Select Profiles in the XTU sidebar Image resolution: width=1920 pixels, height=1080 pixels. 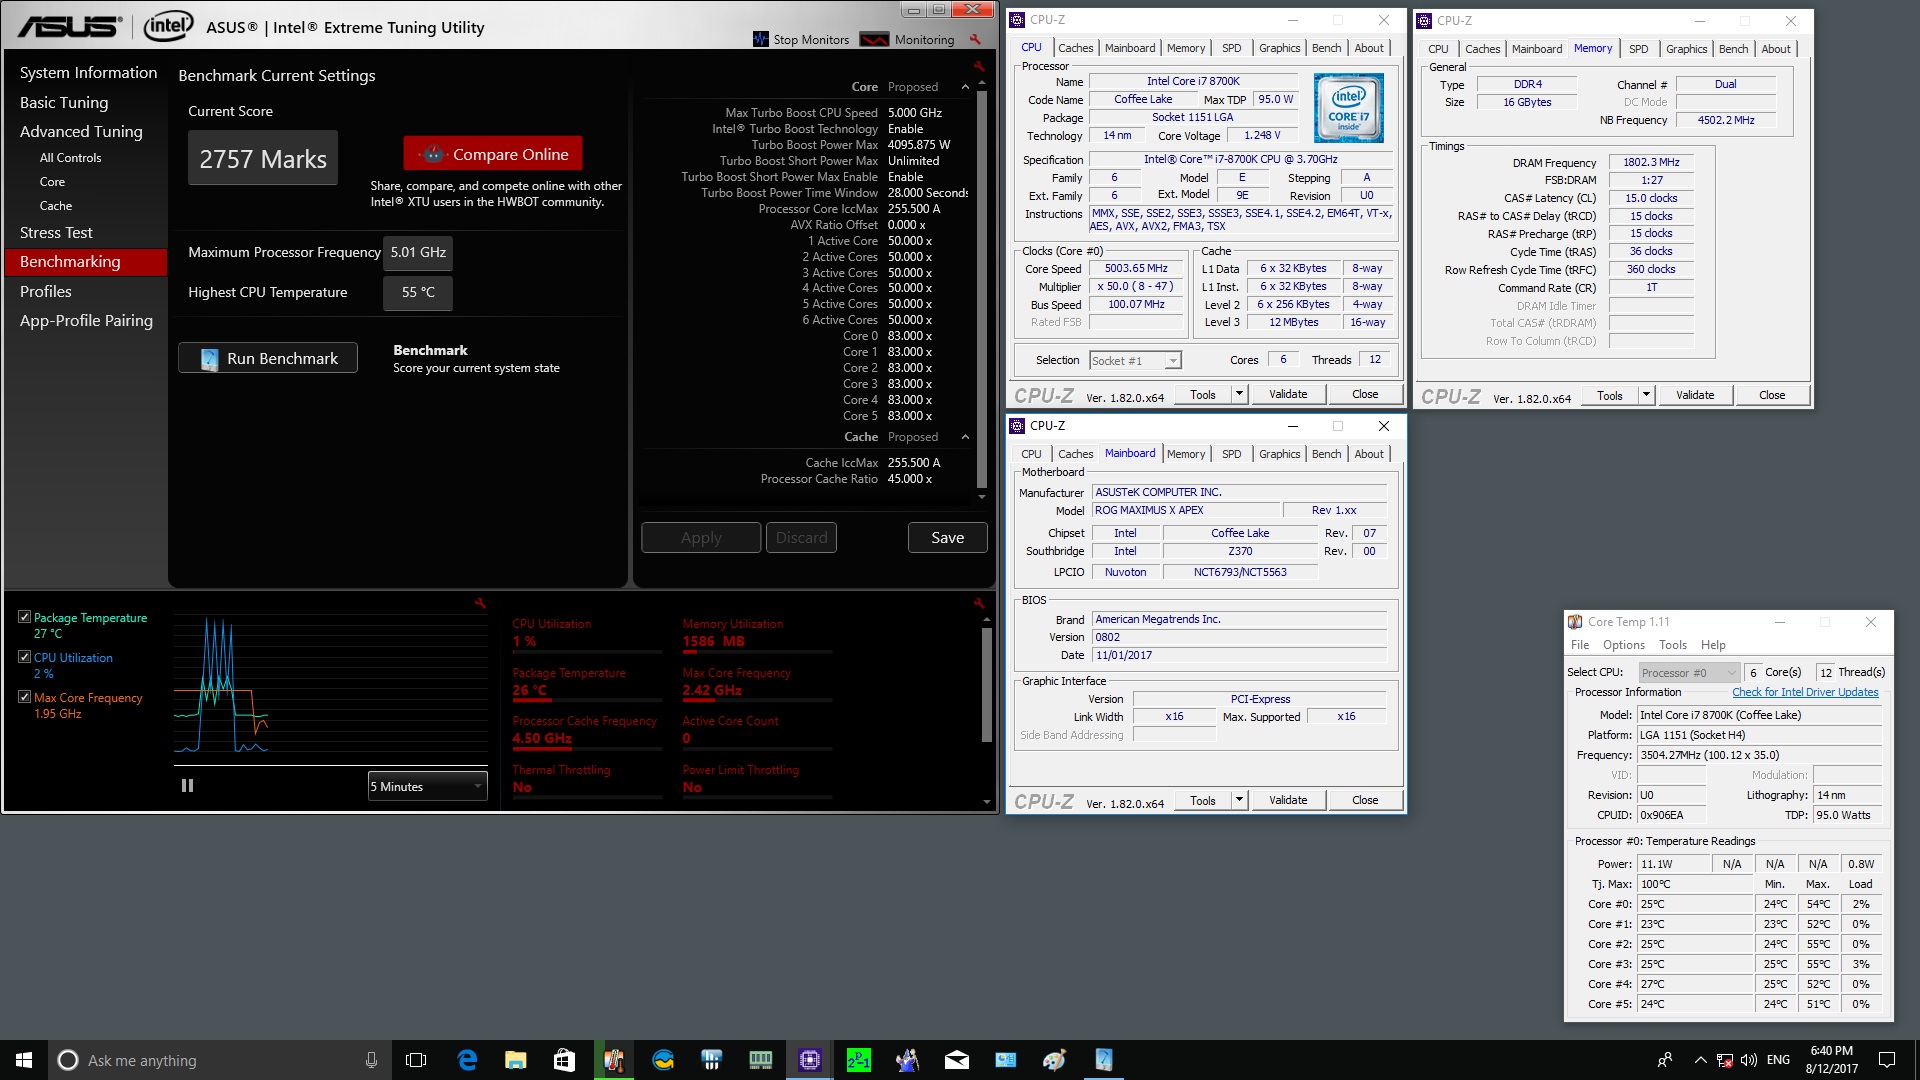click(x=46, y=291)
